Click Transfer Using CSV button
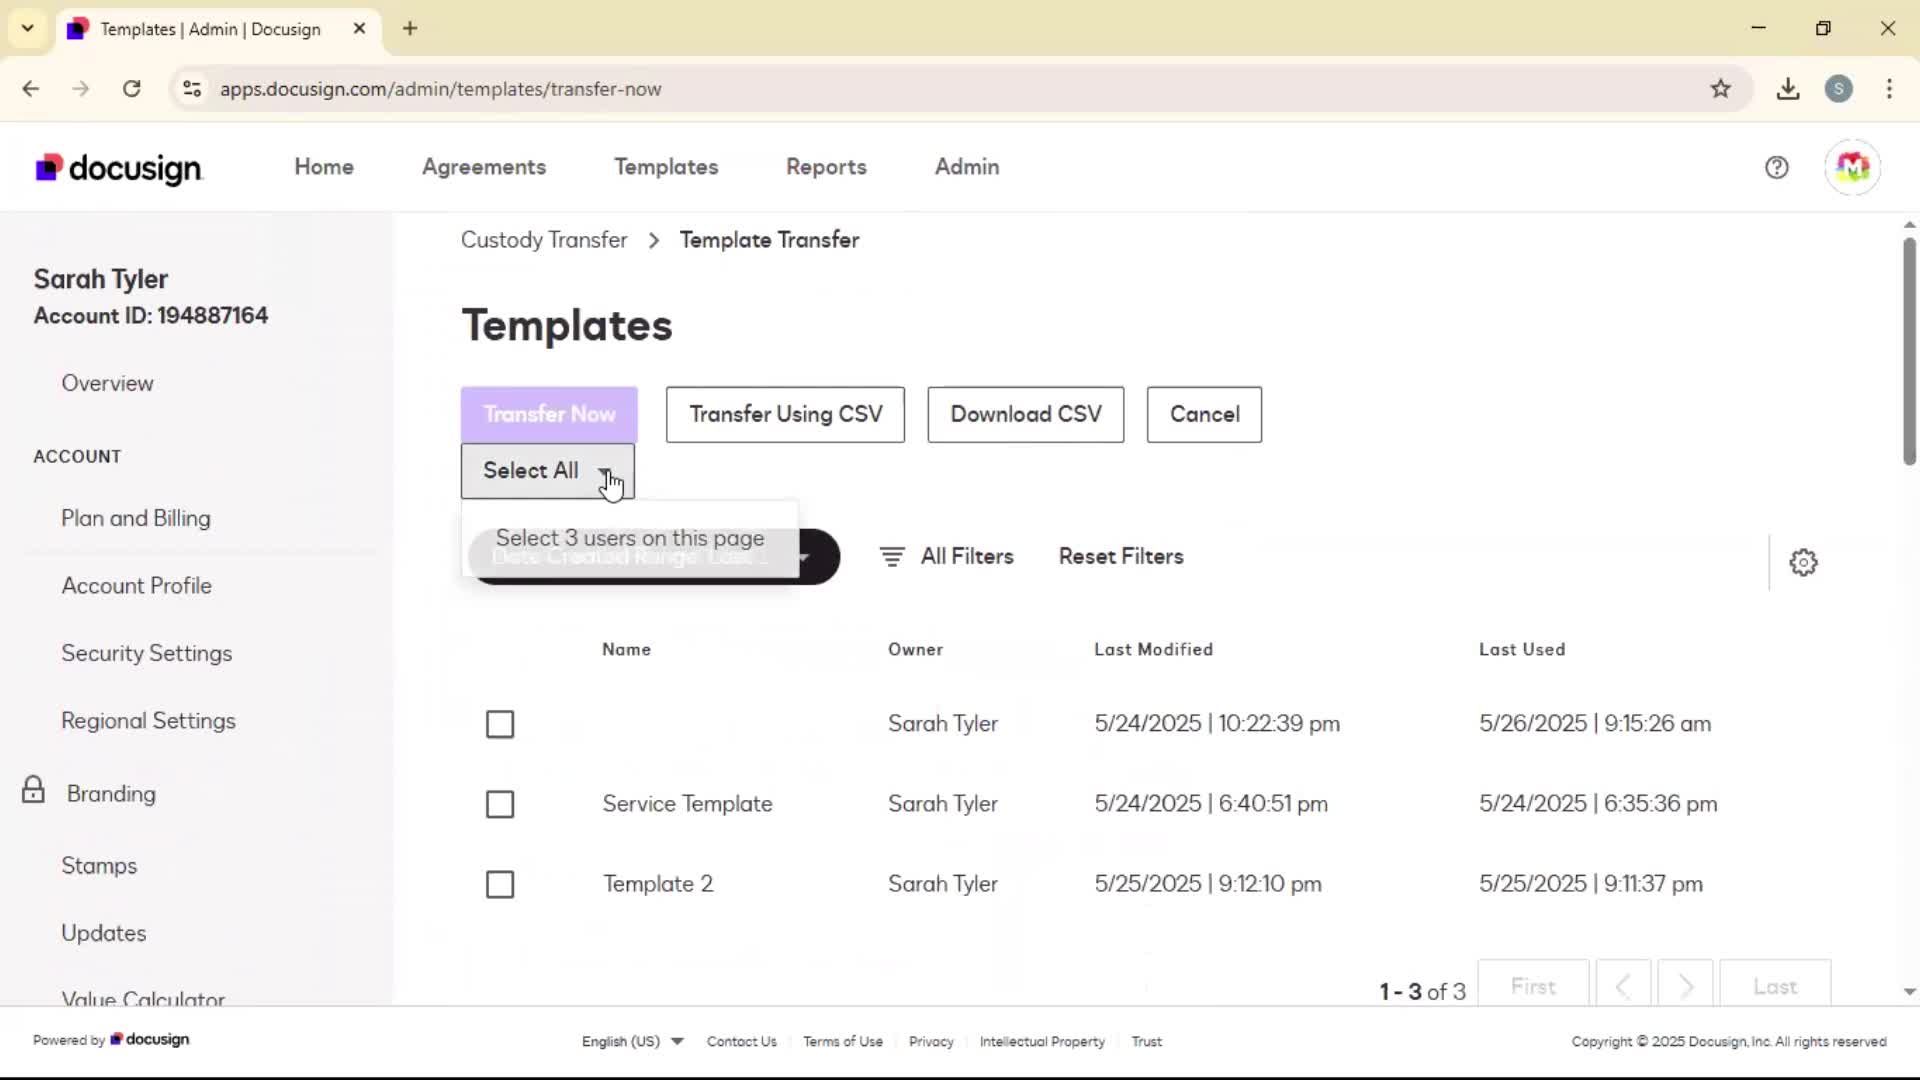Image resolution: width=1920 pixels, height=1080 pixels. pyautogui.click(x=785, y=414)
